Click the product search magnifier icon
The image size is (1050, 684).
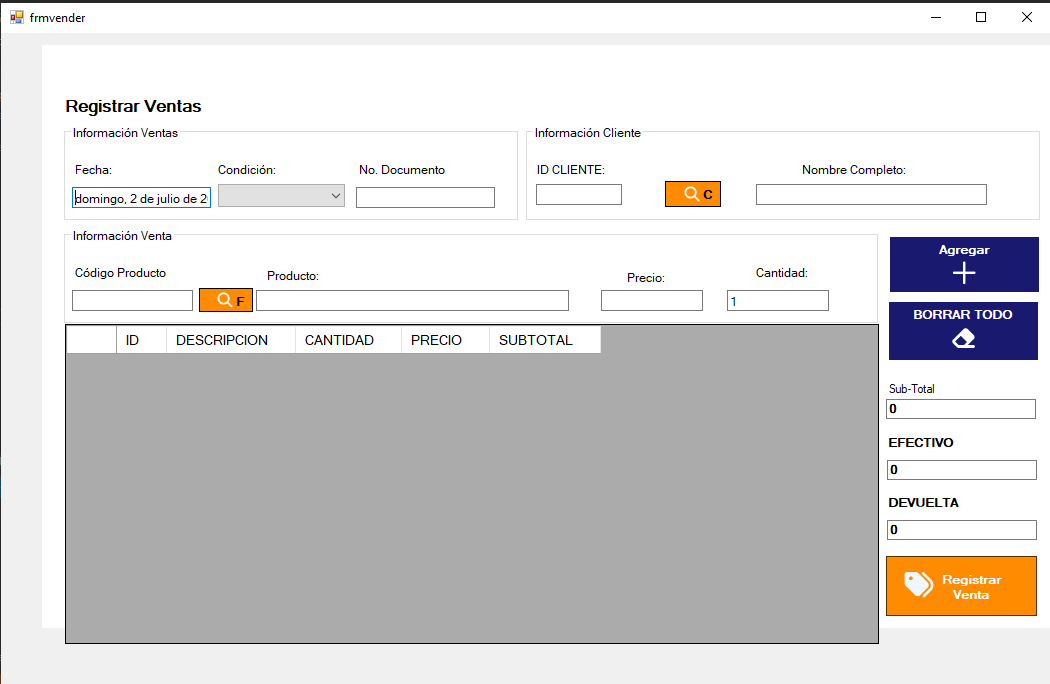(x=225, y=299)
